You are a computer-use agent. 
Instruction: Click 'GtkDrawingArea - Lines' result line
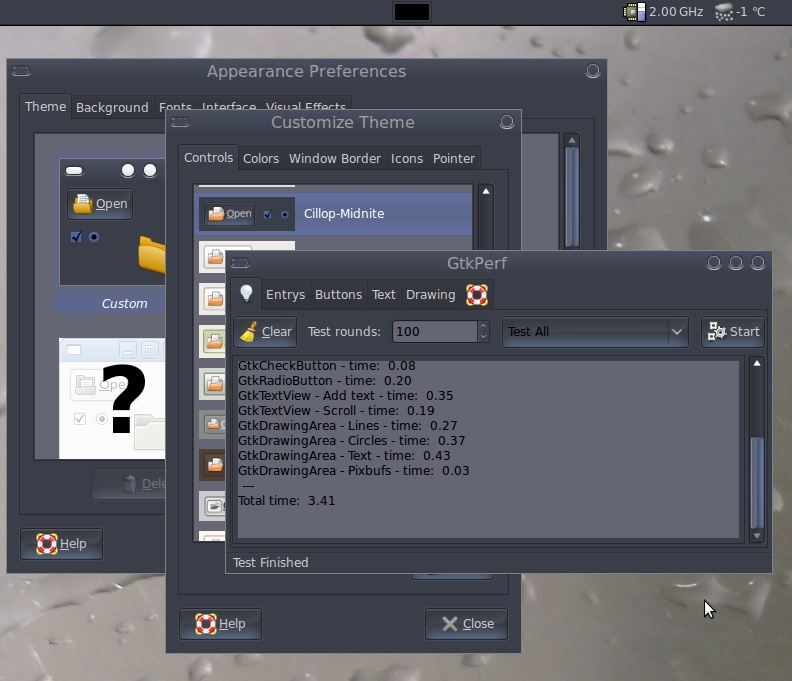348,426
